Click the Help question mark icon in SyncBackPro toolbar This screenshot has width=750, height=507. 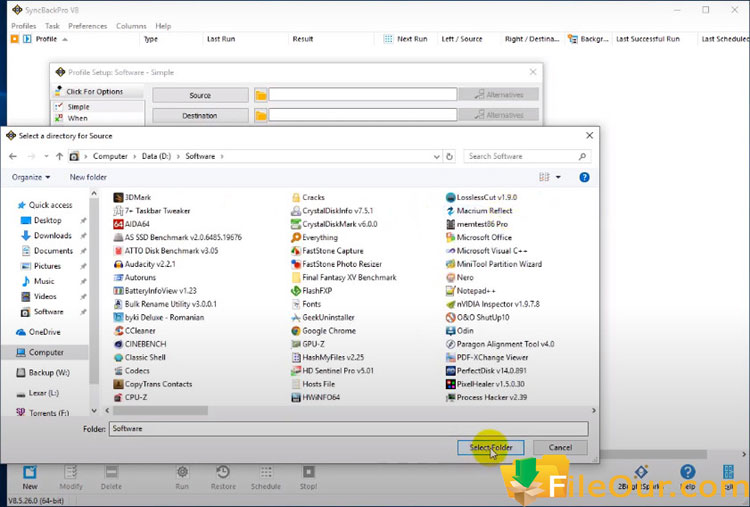687,473
